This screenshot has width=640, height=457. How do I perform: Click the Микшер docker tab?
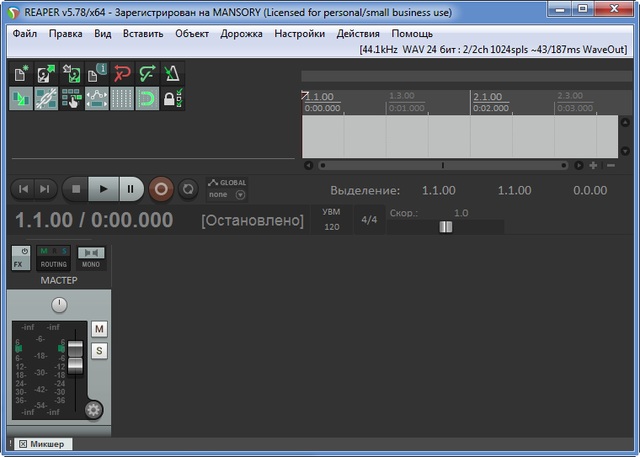tap(45, 443)
